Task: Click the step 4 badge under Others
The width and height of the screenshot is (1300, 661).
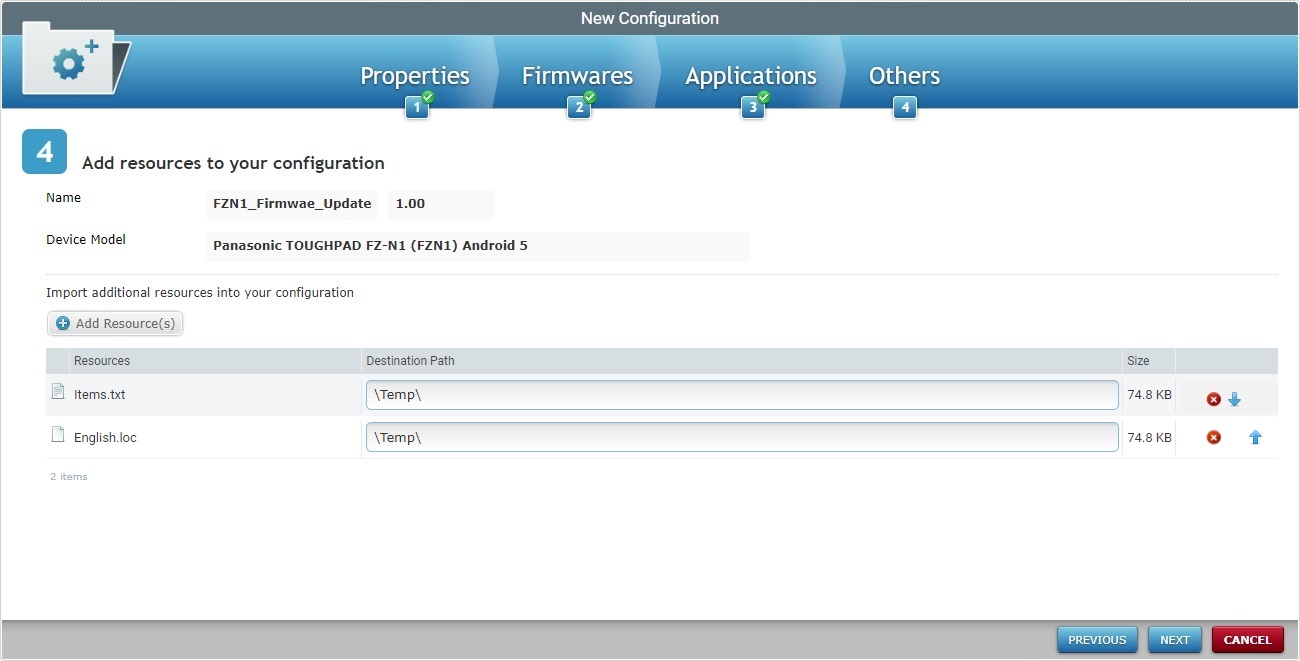Action: coord(904,106)
